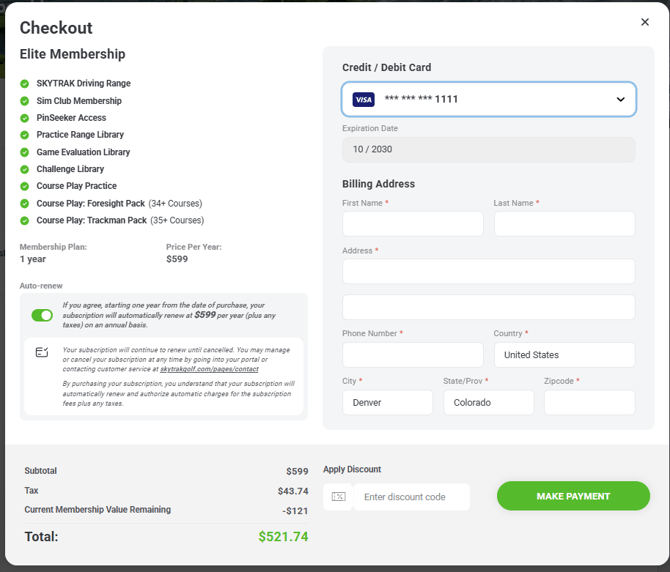Click the subscription terms edit icon
The image size is (670, 572).
[x=42, y=353]
